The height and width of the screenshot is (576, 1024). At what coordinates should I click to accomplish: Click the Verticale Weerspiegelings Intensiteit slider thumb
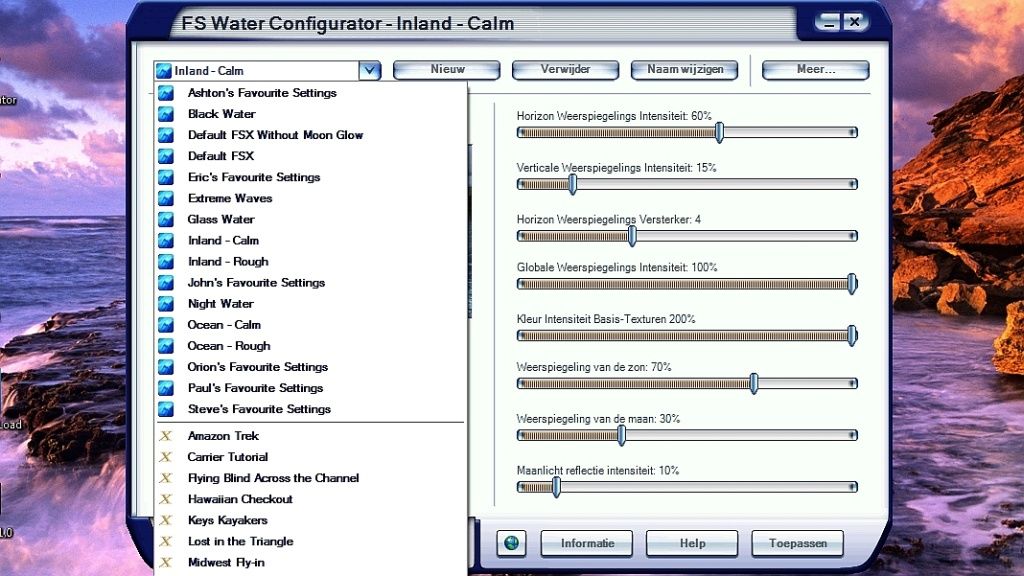[x=573, y=184]
